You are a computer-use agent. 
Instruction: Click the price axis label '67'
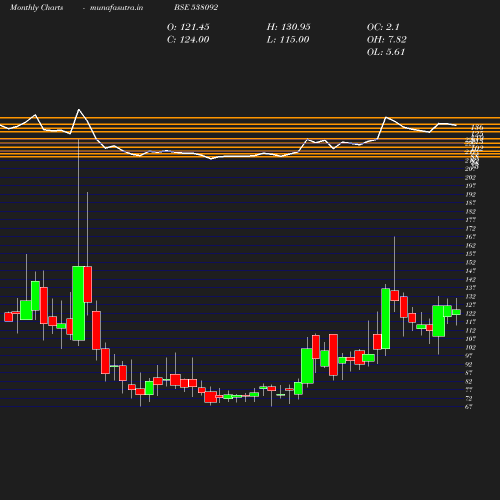tap(469, 407)
